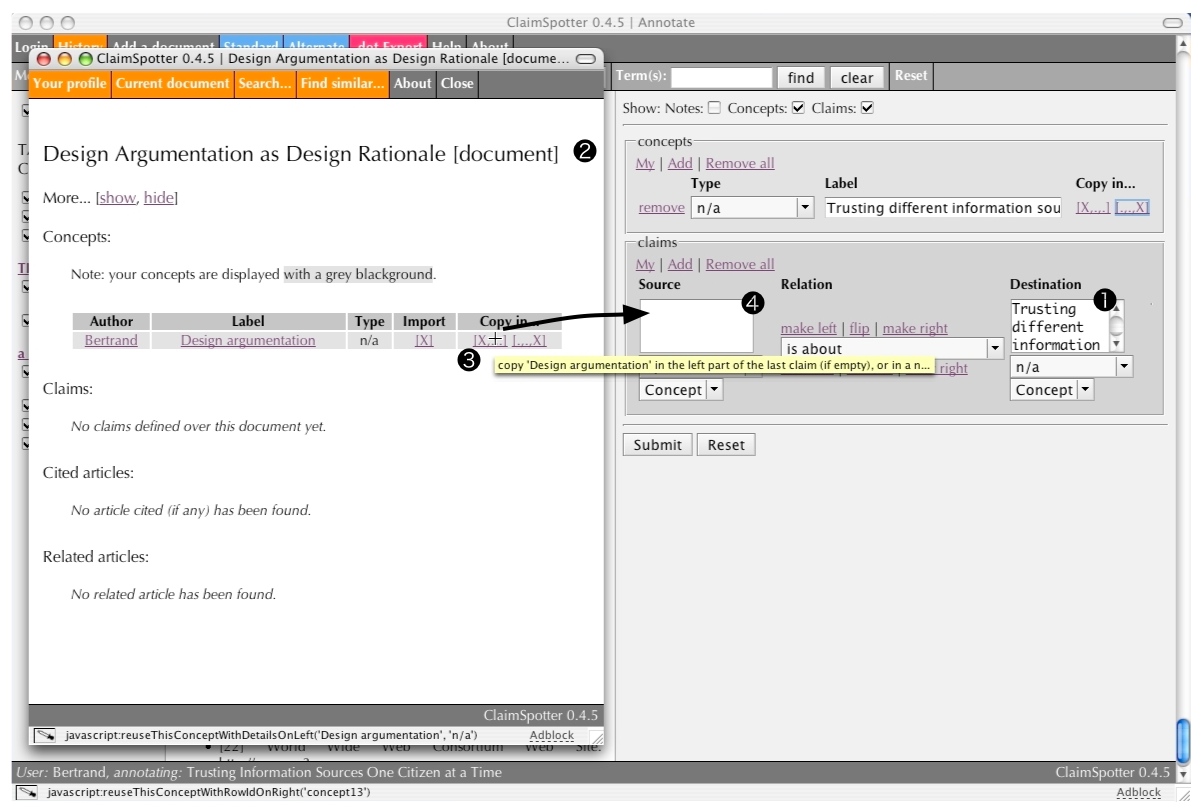Click My link in concepts section
This screenshot has width=1202, height=810.
[x=645, y=163]
